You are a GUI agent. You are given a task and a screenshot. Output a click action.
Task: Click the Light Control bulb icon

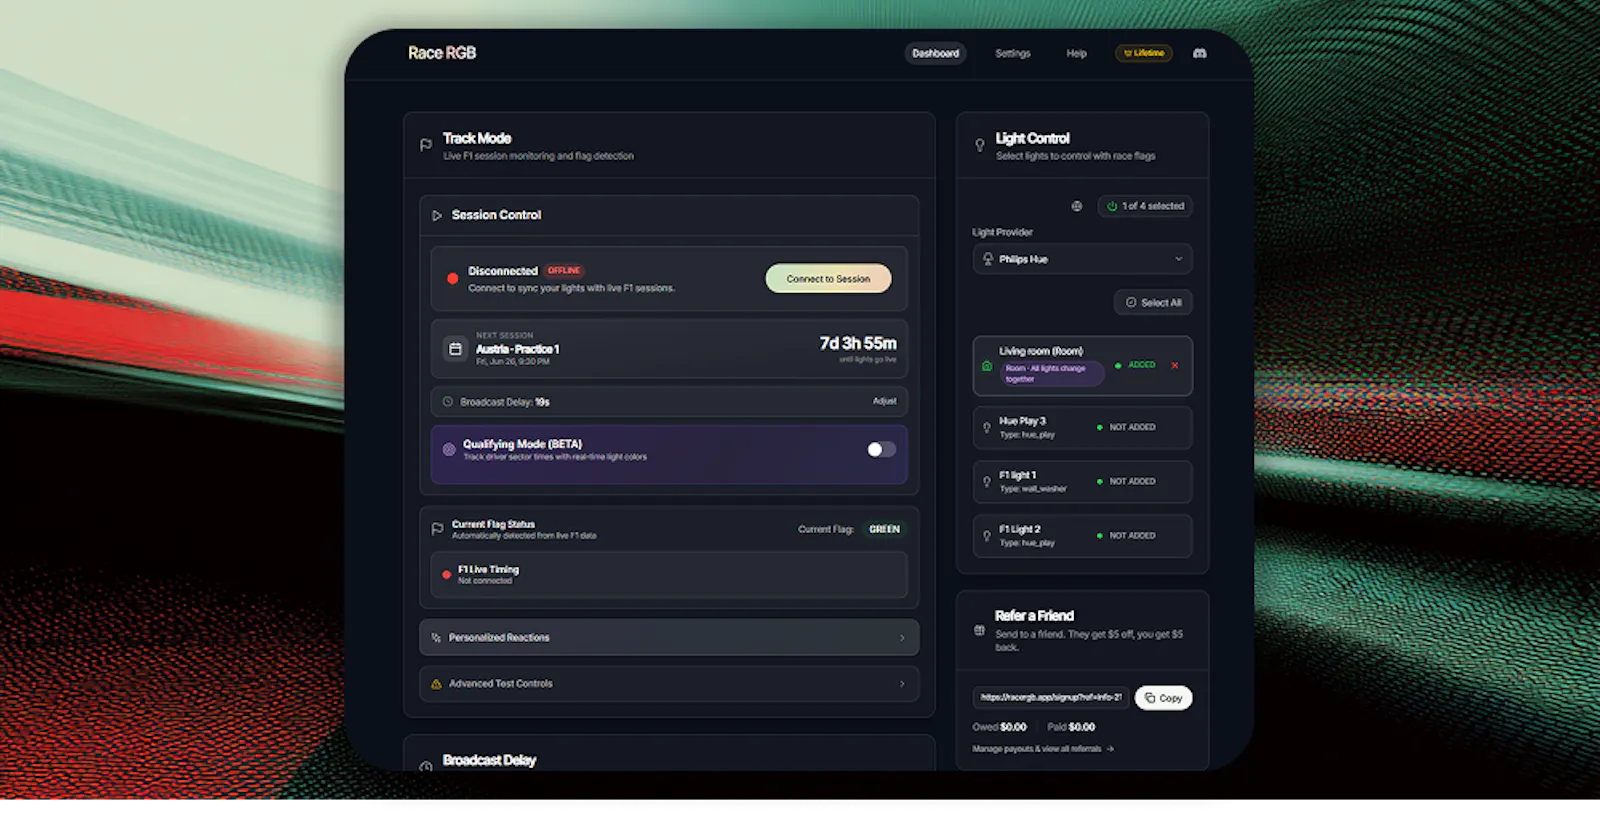coord(980,145)
